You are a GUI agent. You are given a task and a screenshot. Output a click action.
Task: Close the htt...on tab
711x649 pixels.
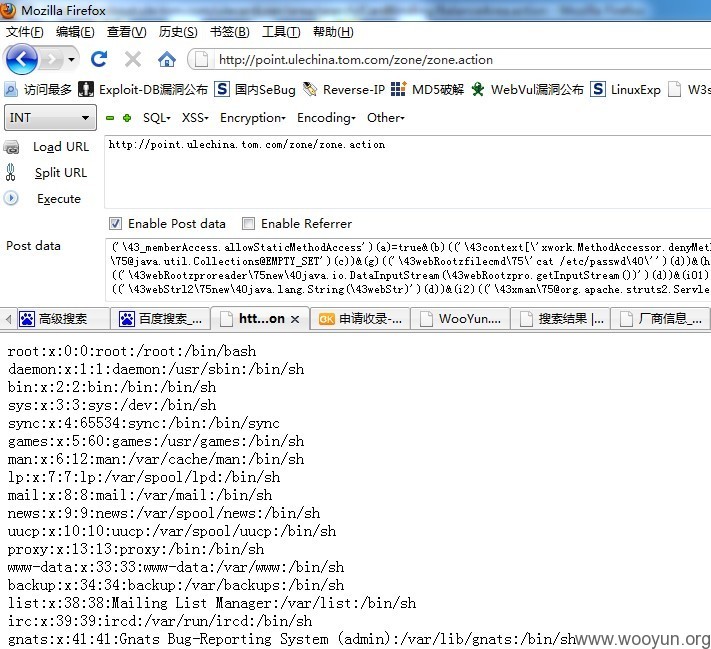click(295, 319)
